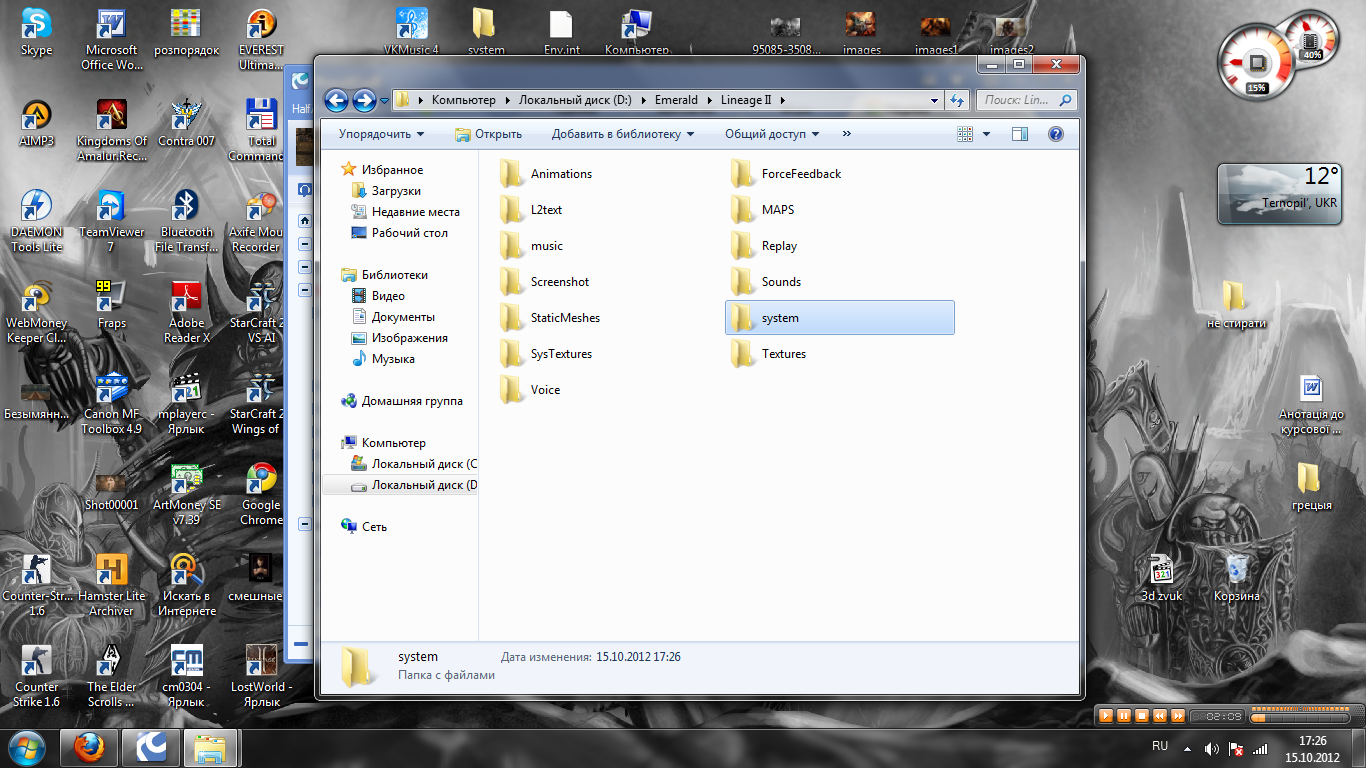Select Локальный диск (C drive in the sidebar
The height and width of the screenshot is (768, 1366).
click(x=414, y=464)
